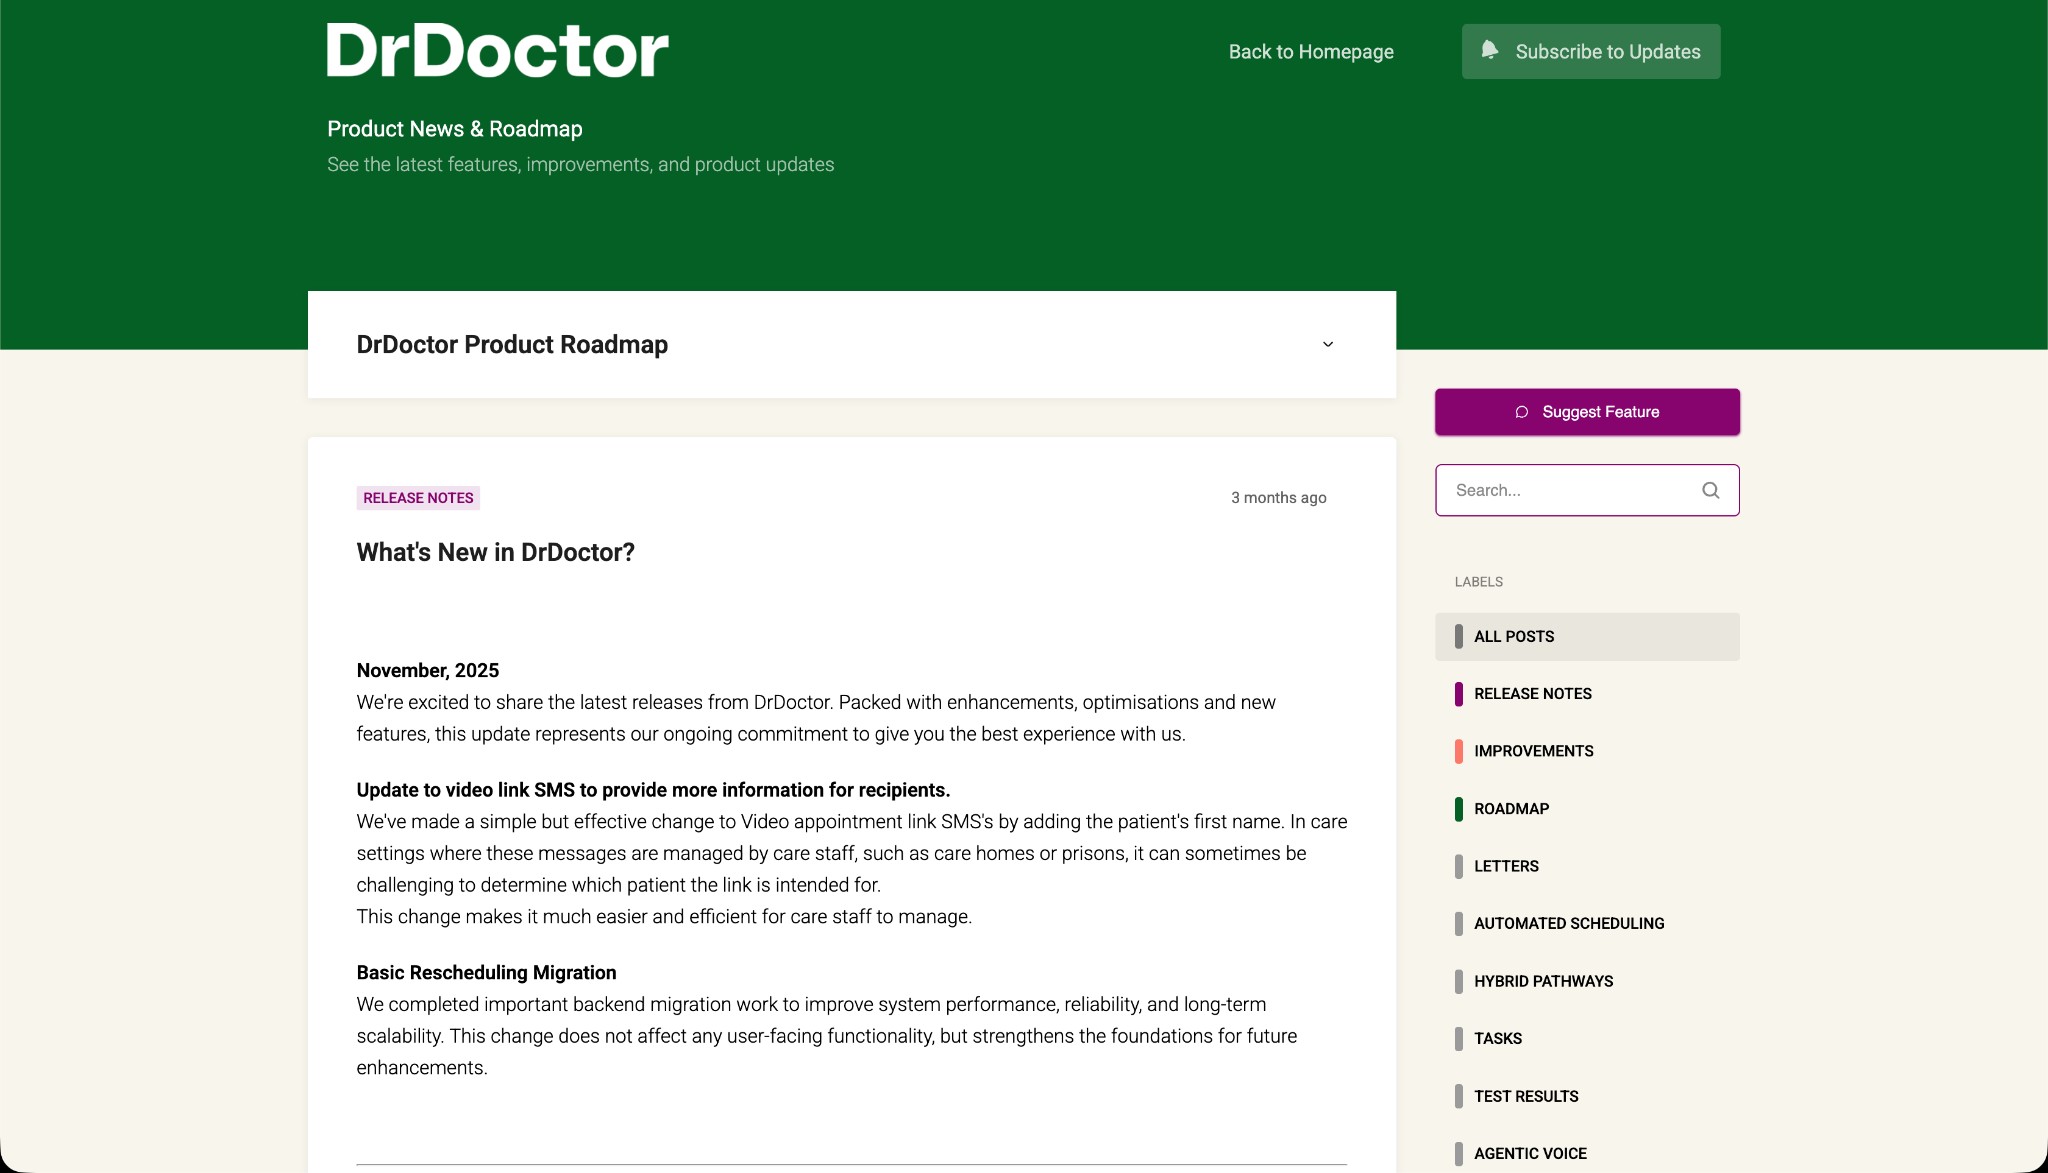Open the AUTOMATED SCHEDULING category
This screenshot has width=2048, height=1173.
pyautogui.click(x=1568, y=923)
